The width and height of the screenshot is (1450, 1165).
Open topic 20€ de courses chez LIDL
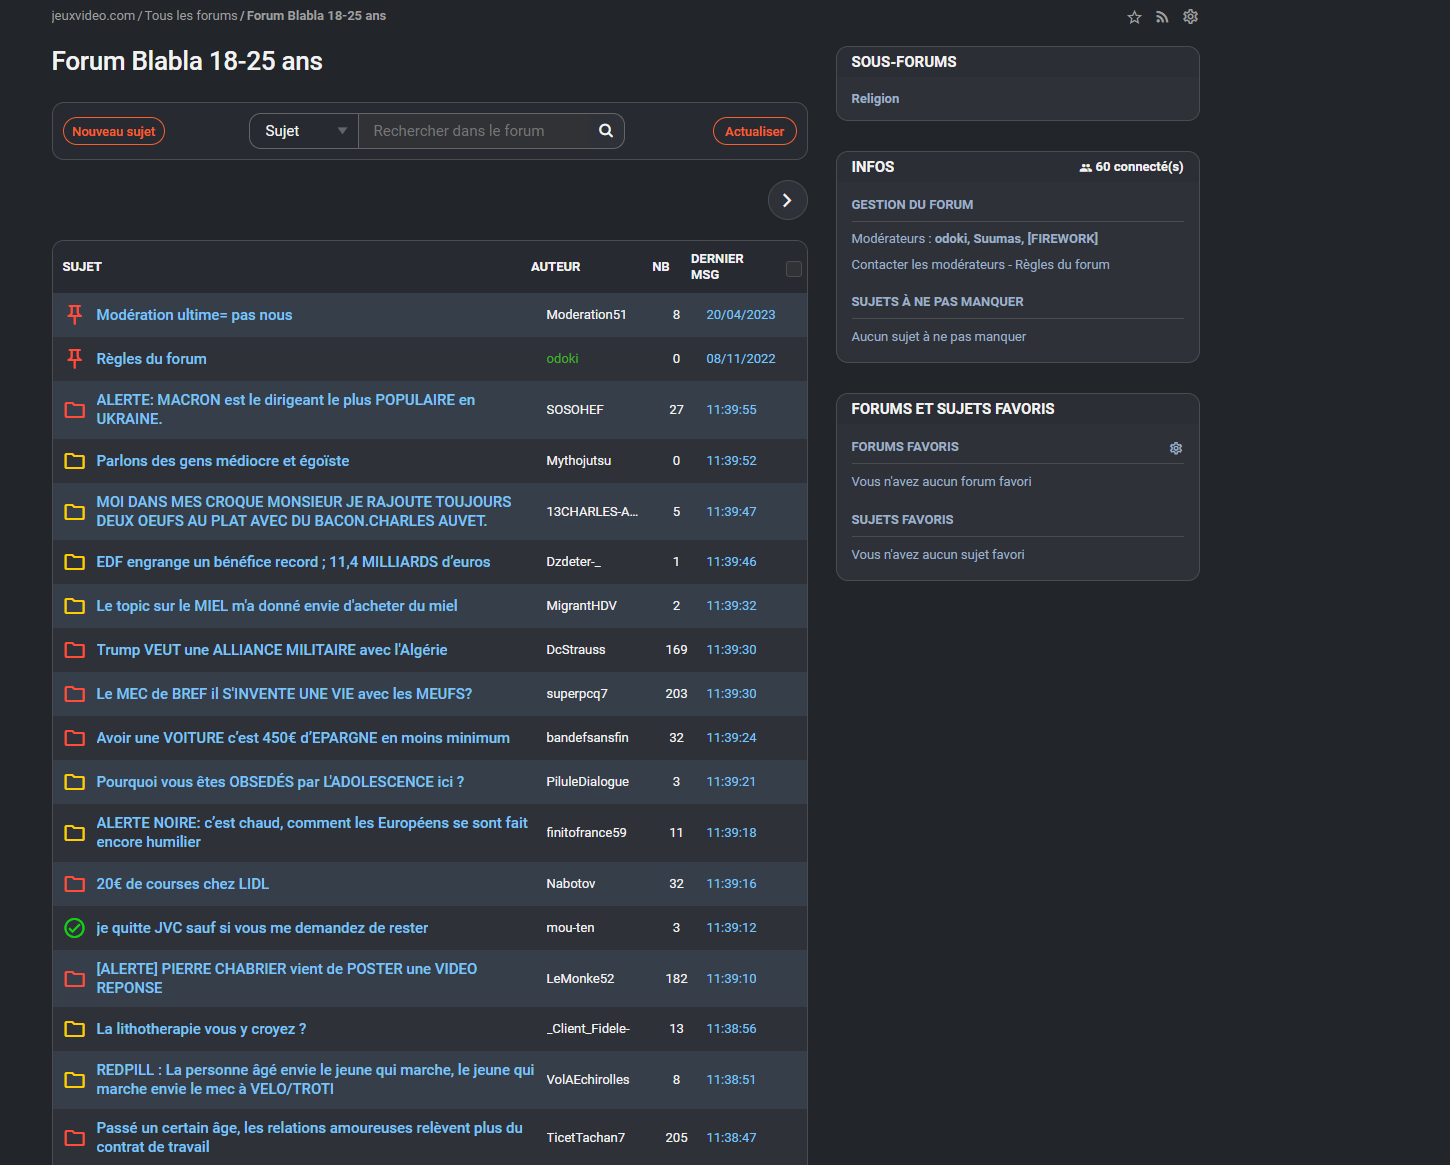[x=182, y=884]
